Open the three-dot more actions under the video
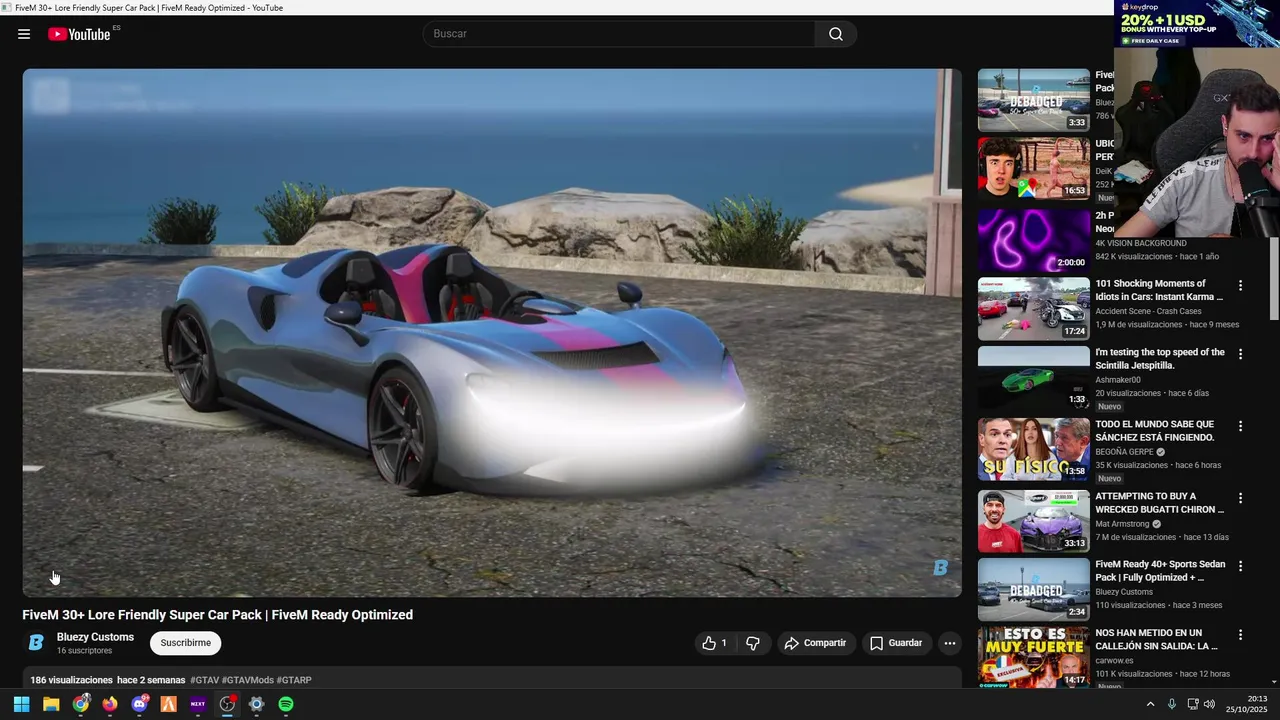 [x=950, y=643]
